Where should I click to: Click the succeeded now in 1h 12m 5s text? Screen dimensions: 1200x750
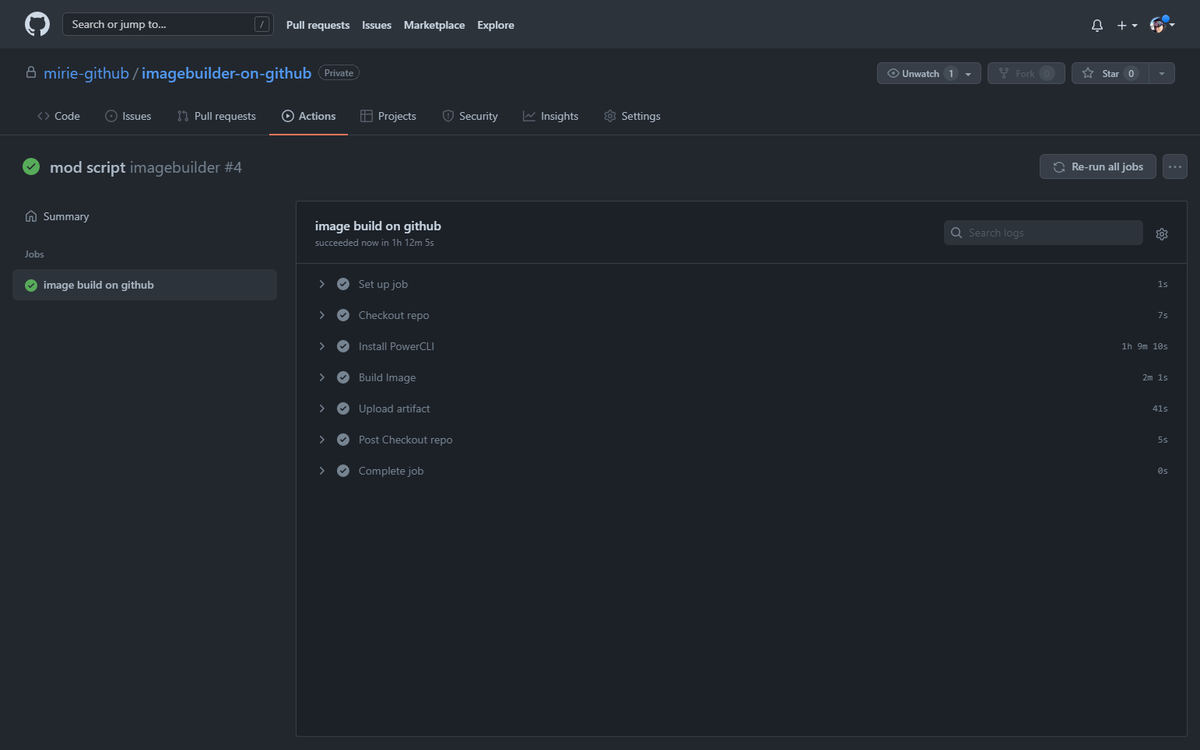point(374,243)
